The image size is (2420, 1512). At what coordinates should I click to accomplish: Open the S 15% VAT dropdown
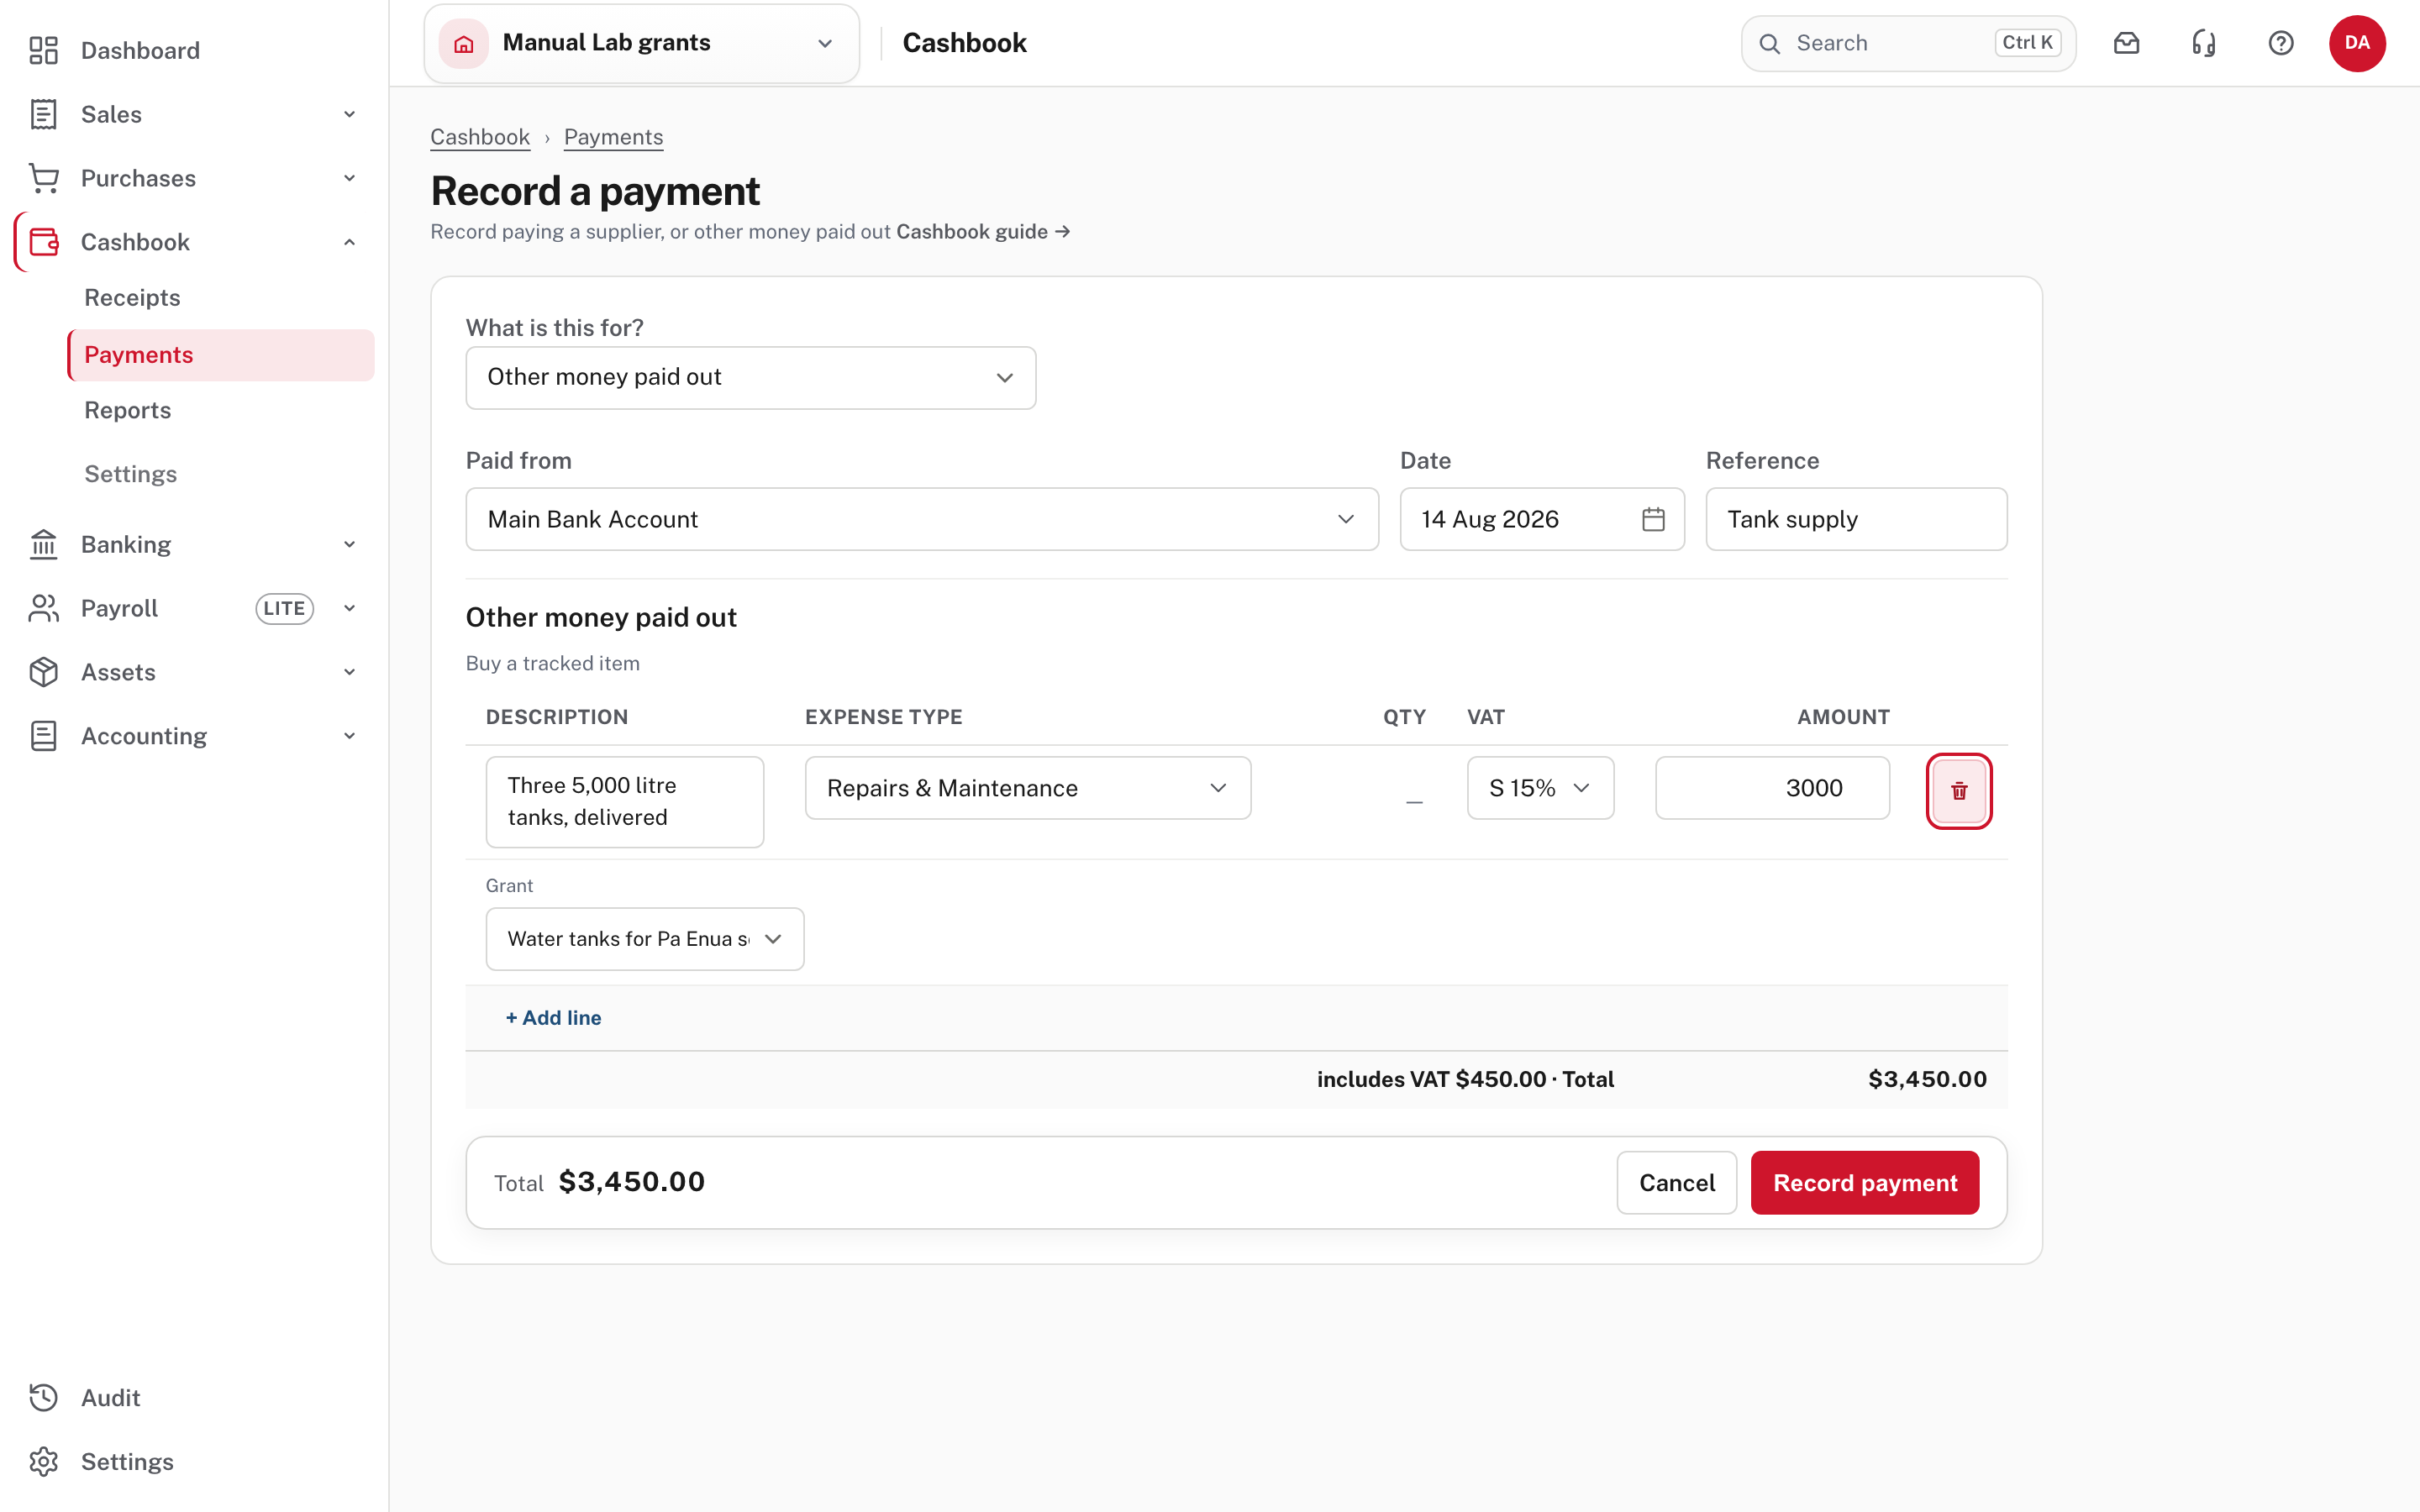click(1540, 788)
